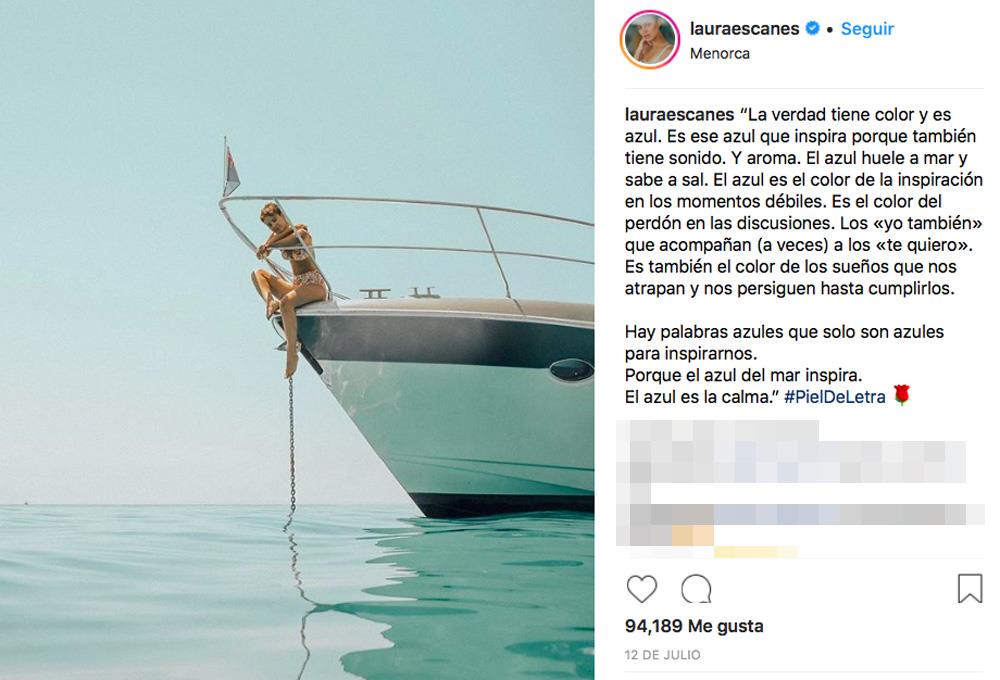Click lauraescanes username in caption
1000x680 pixels.
pyautogui.click(x=679, y=115)
